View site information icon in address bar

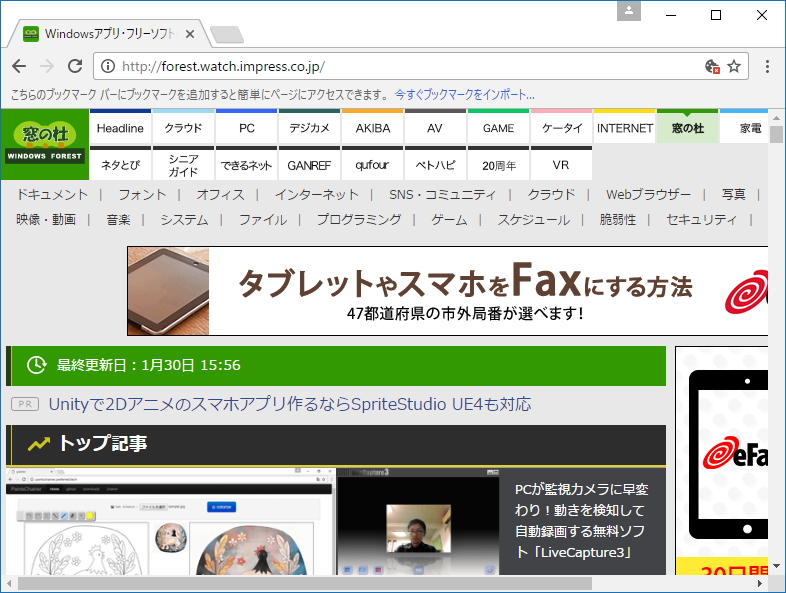coord(108,66)
